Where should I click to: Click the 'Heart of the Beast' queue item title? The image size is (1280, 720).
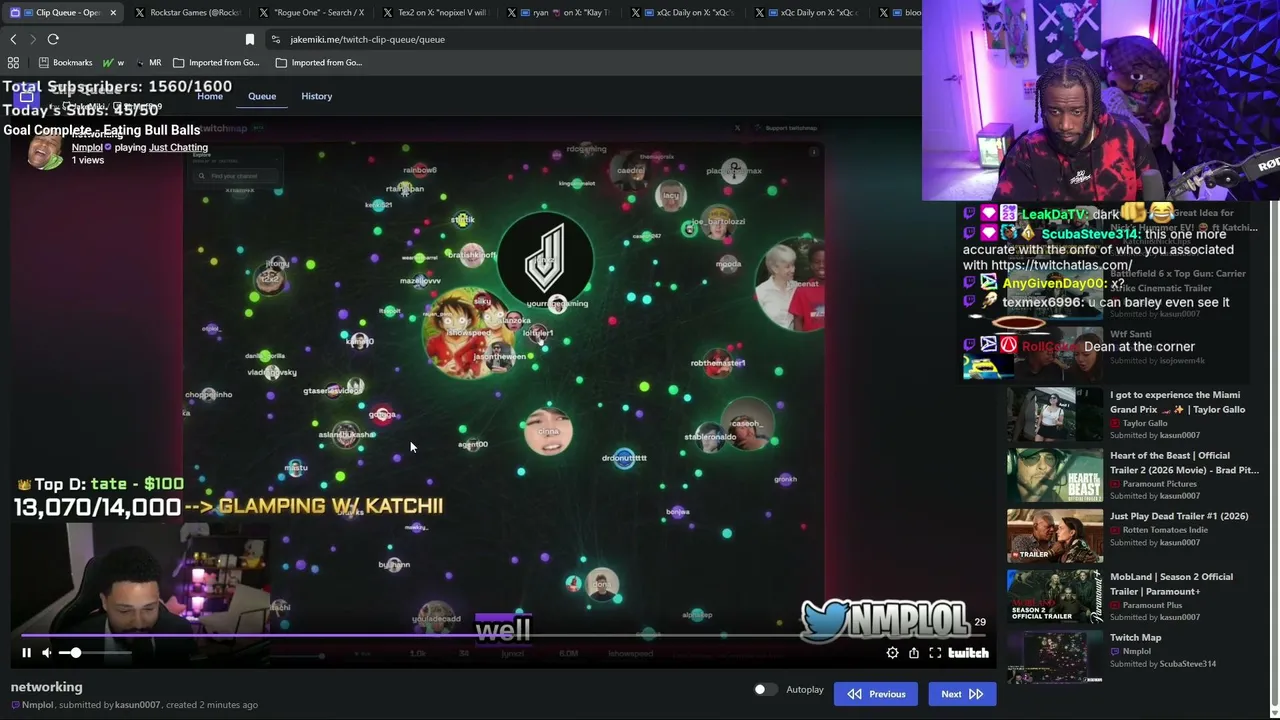tap(1184, 463)
